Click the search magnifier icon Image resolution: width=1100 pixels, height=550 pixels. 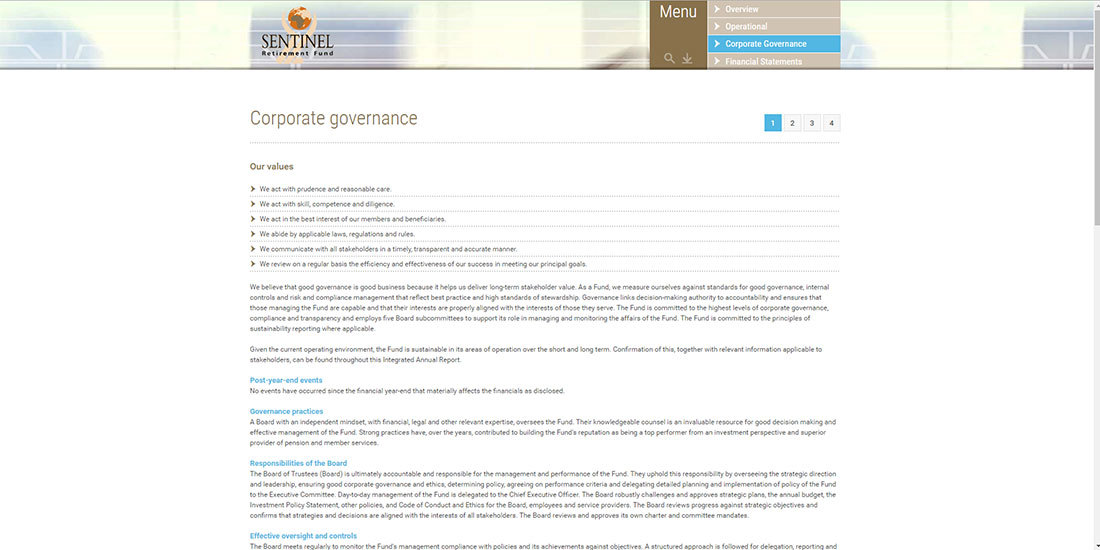coord(669,59)
